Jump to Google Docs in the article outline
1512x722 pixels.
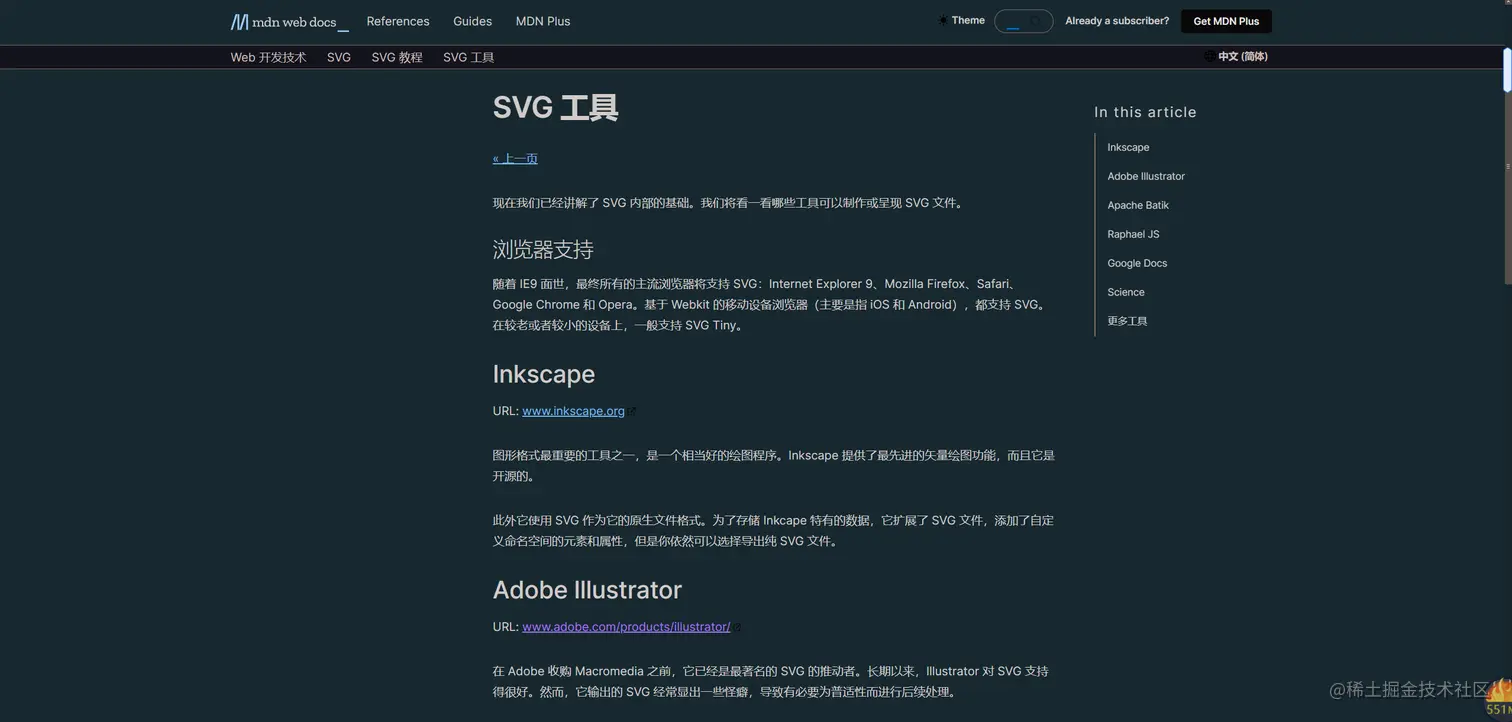pos(1137,263)
